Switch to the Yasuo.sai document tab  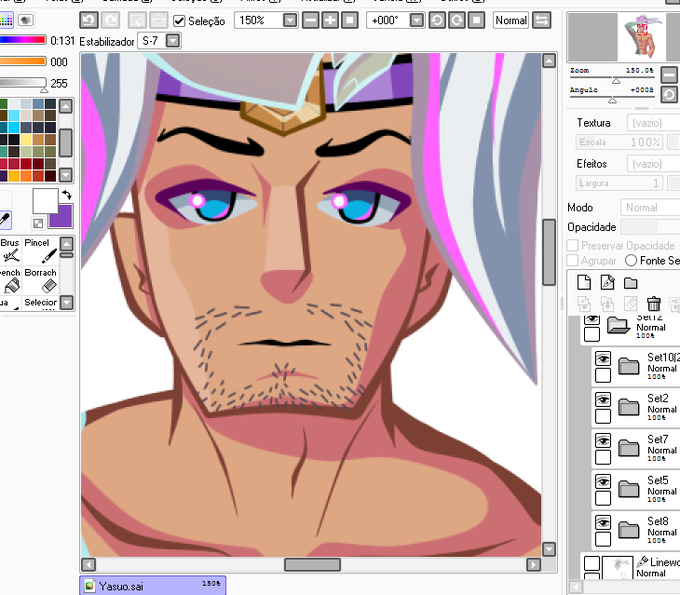[x=153, y=586]
